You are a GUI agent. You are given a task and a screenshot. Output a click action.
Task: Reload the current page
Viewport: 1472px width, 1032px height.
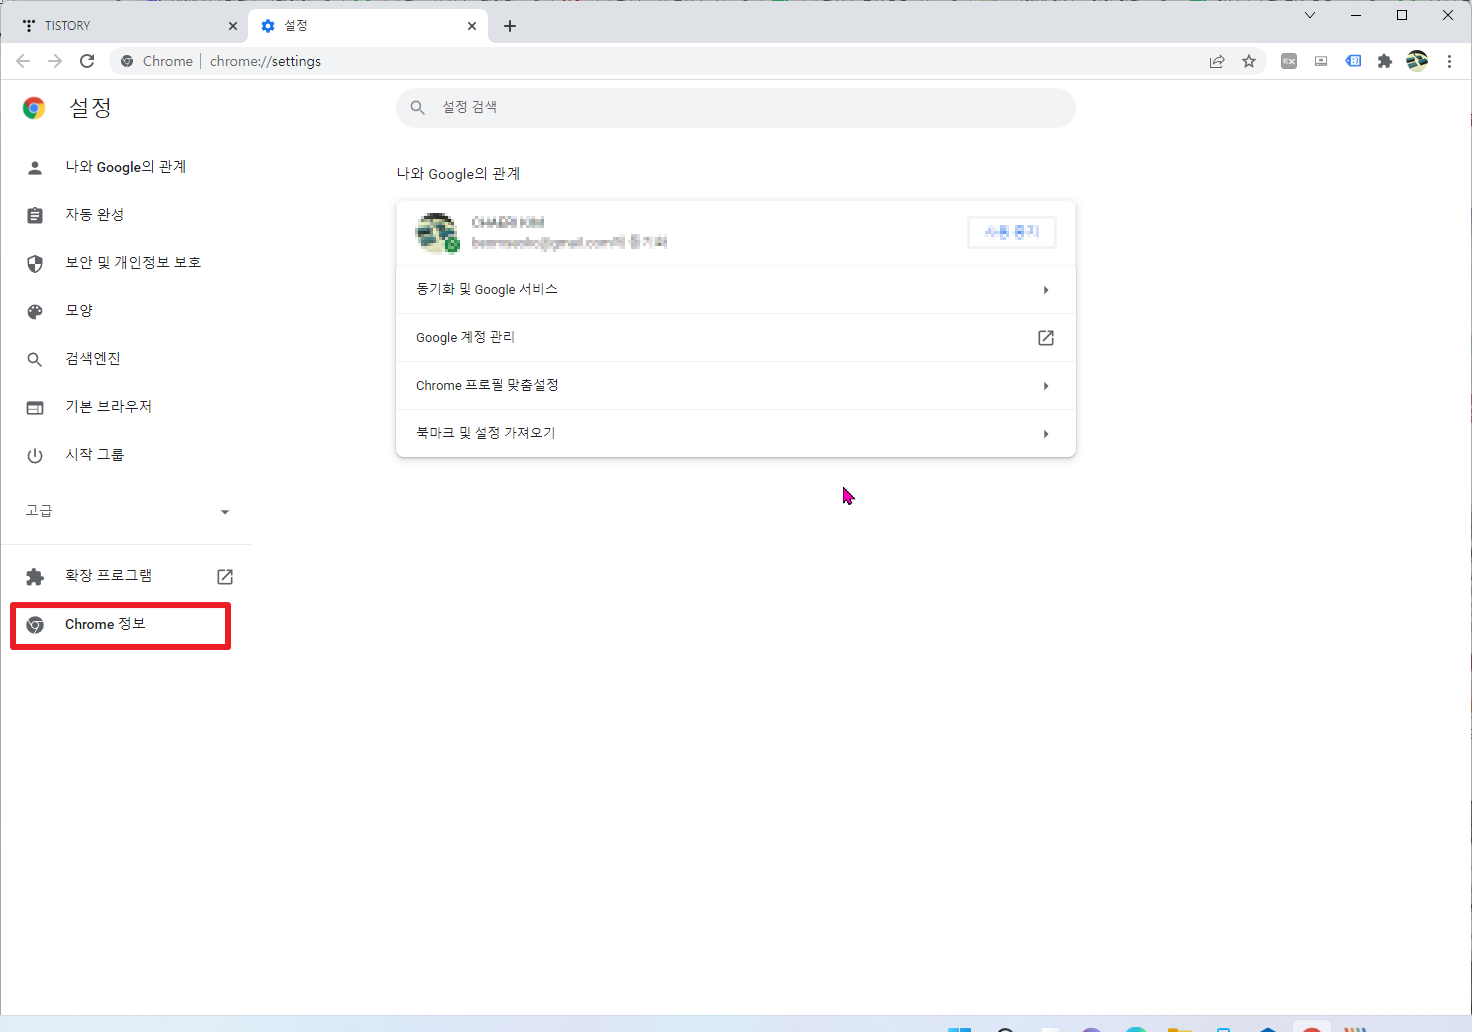(x=87, y=61)
